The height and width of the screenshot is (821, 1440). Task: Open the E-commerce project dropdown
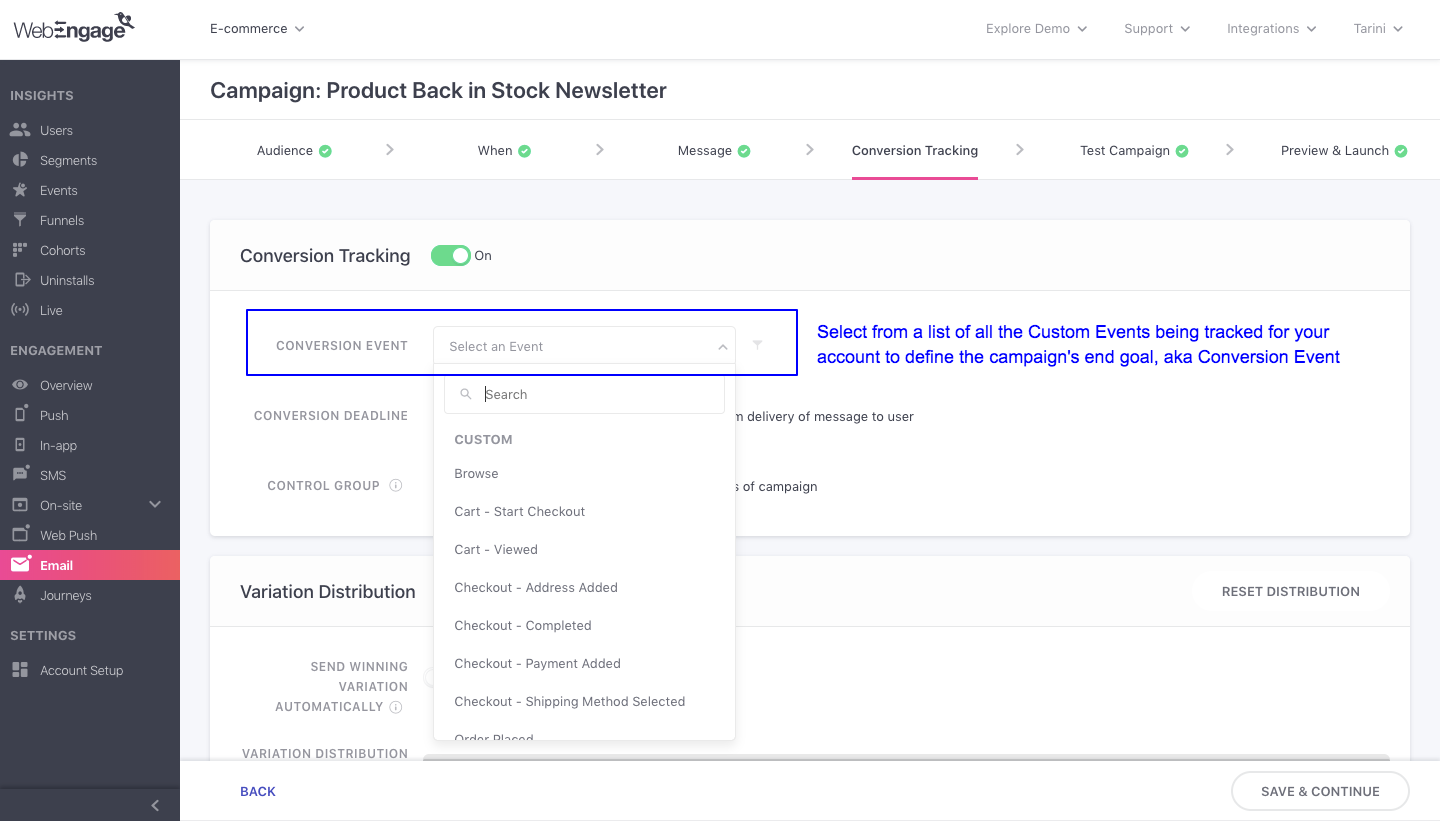point(257,28)
